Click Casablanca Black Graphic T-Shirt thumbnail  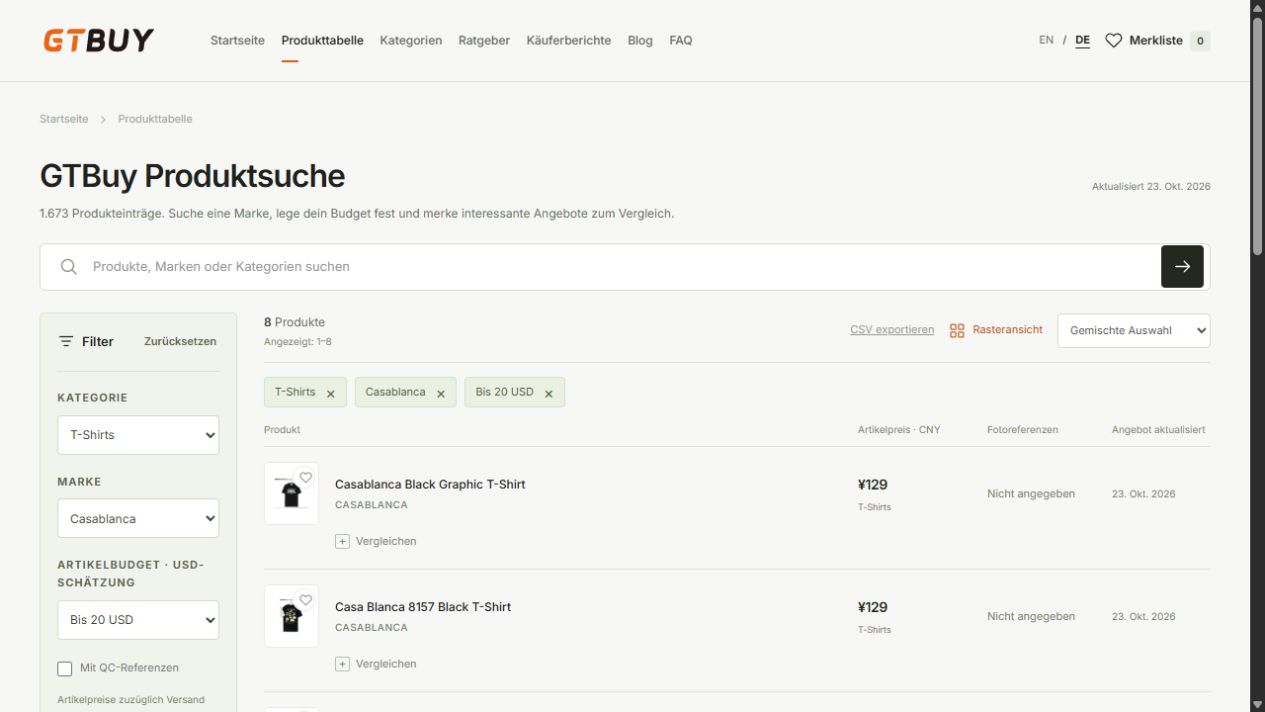pos(291,493)
